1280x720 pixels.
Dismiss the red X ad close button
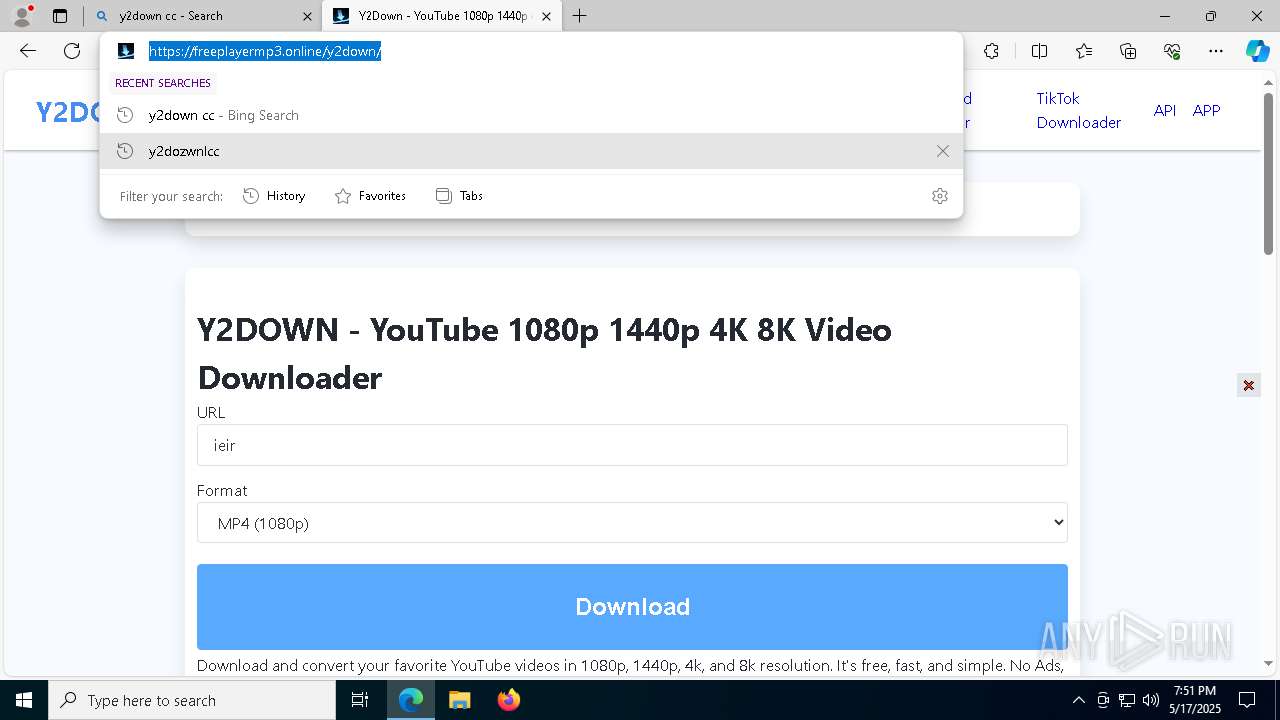coord(1248,385)
